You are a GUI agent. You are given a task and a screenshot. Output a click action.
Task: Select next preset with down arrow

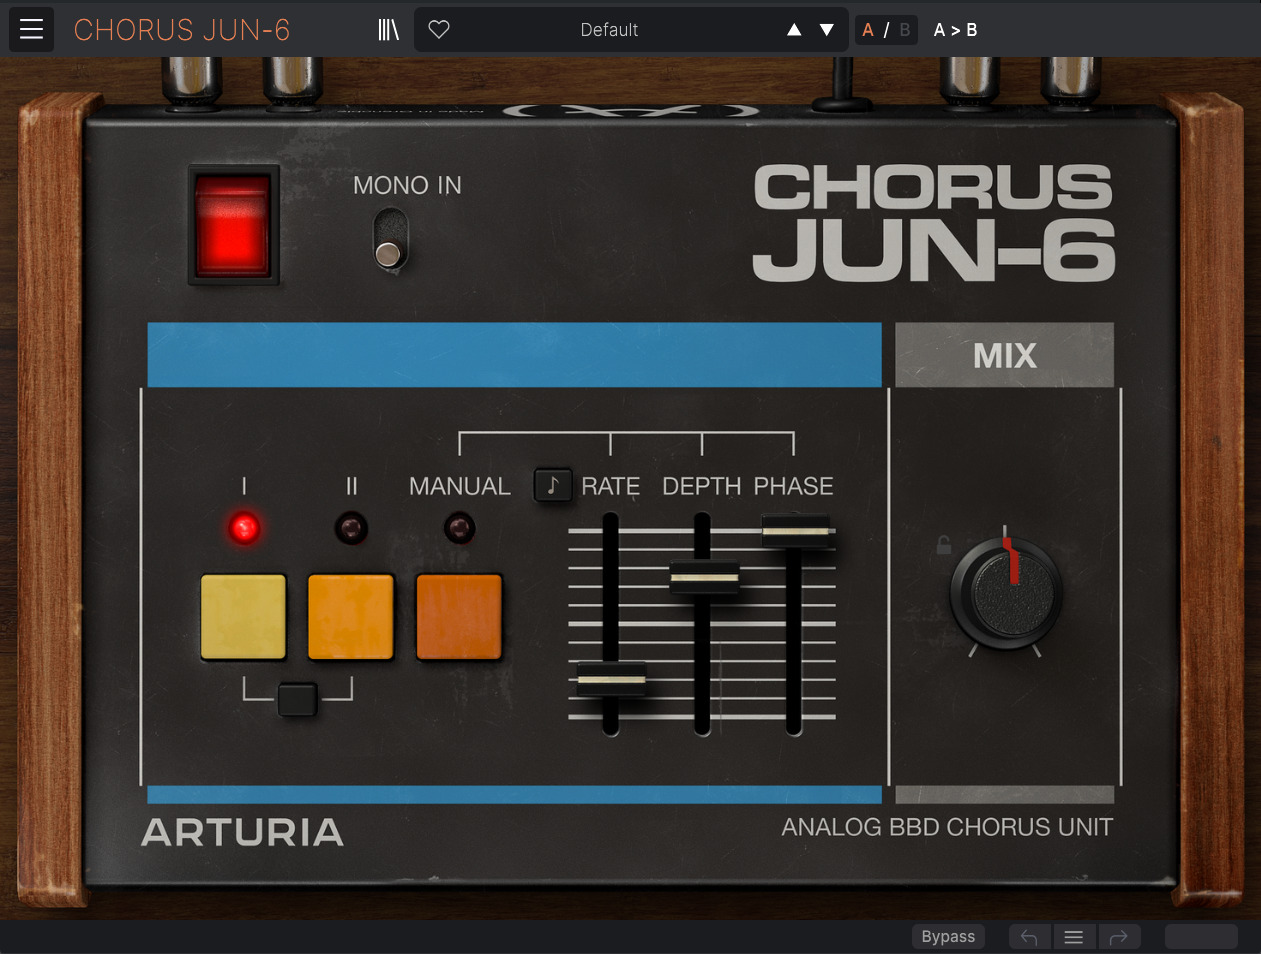click(x=827, y=30)
